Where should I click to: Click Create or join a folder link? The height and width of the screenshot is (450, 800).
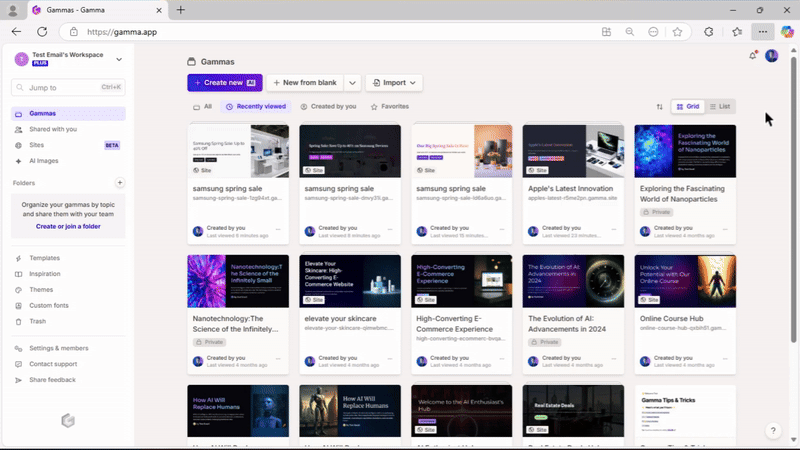tap(68, 226)
